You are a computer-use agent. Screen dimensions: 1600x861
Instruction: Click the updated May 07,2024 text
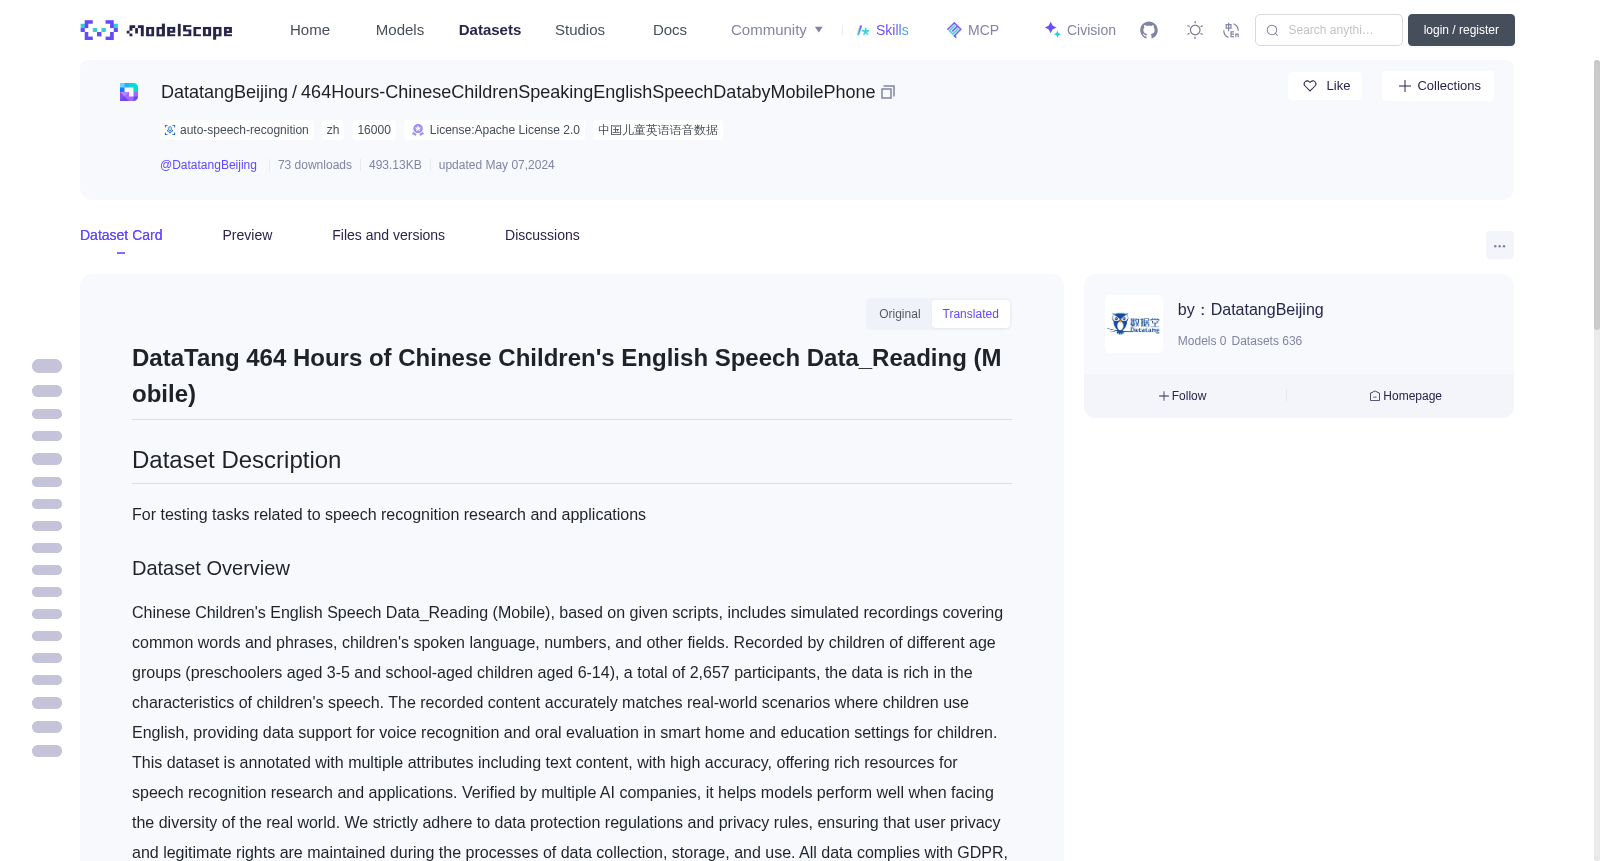[x=496, y=165]
